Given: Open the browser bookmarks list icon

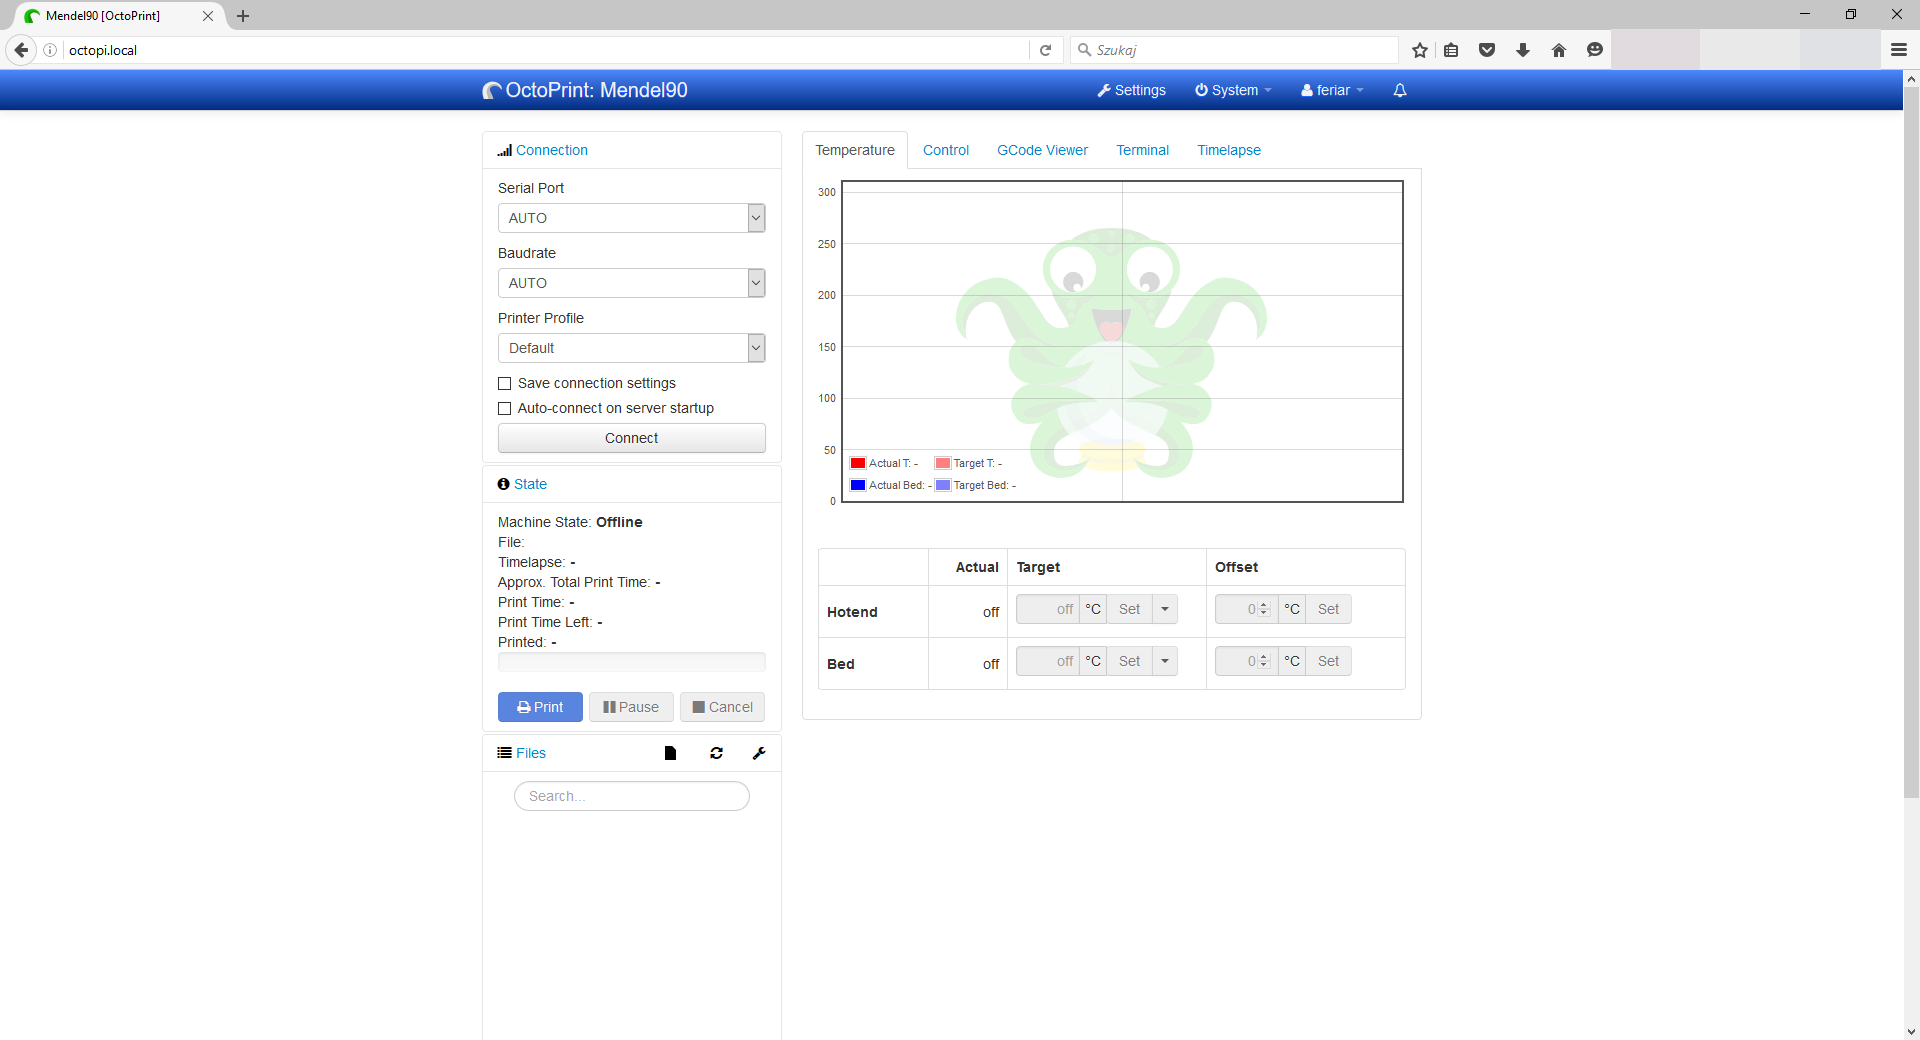Looking at the screenshot, I should (x=1451, y=50).
